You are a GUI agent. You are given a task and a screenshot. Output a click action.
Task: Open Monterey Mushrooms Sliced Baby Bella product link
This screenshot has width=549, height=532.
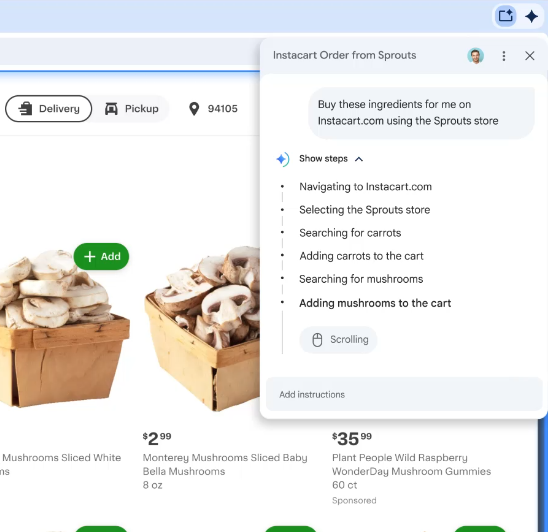tap(225, 464)
